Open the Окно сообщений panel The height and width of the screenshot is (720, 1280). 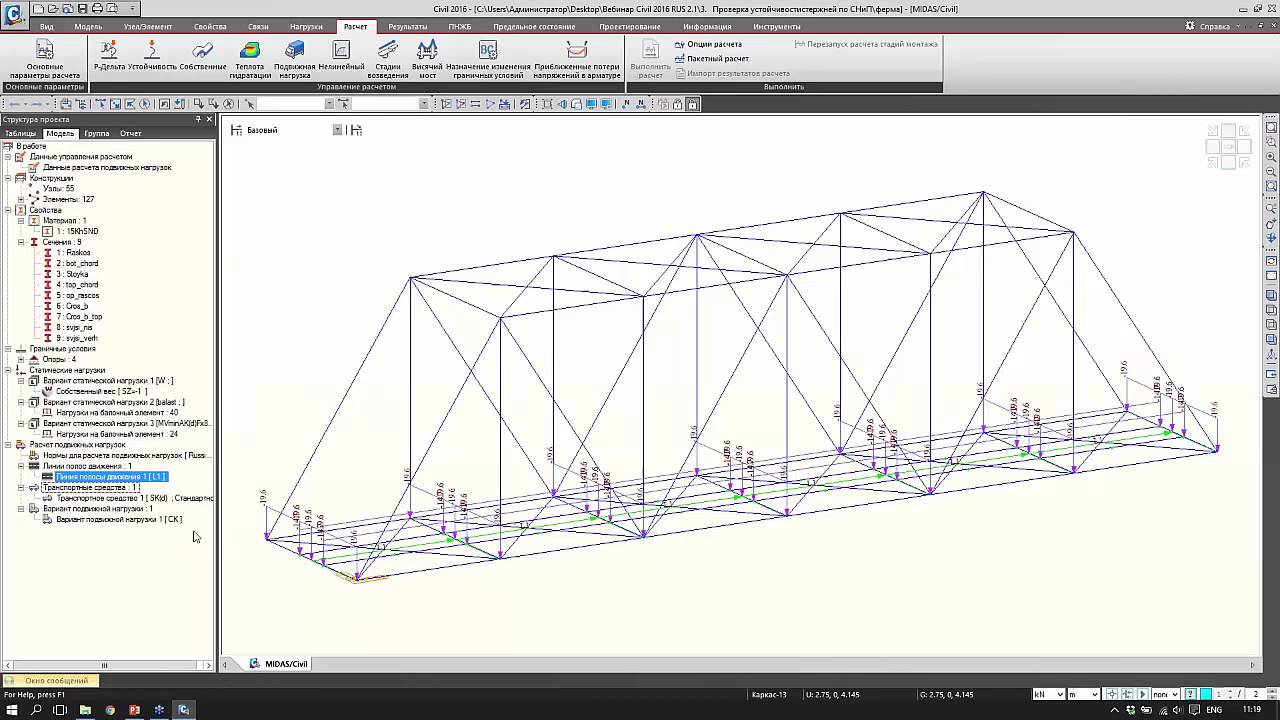point(50,681)
